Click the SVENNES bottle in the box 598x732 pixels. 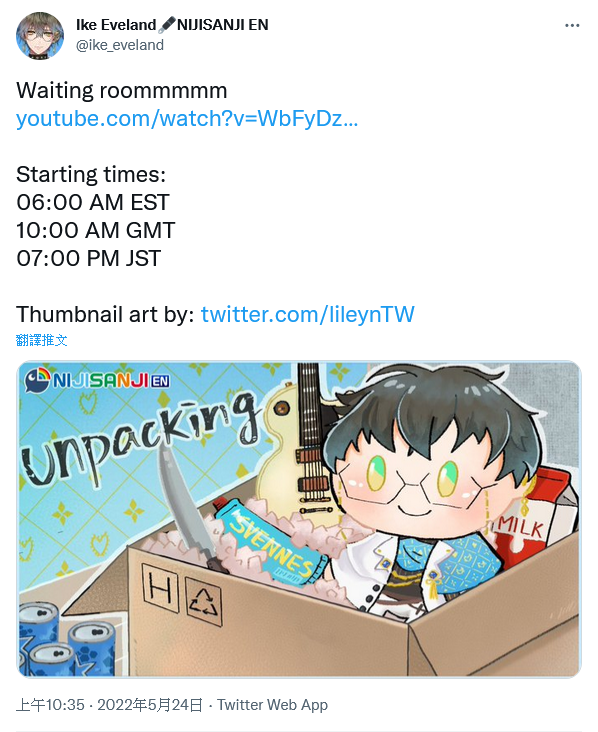click(271, 540)
